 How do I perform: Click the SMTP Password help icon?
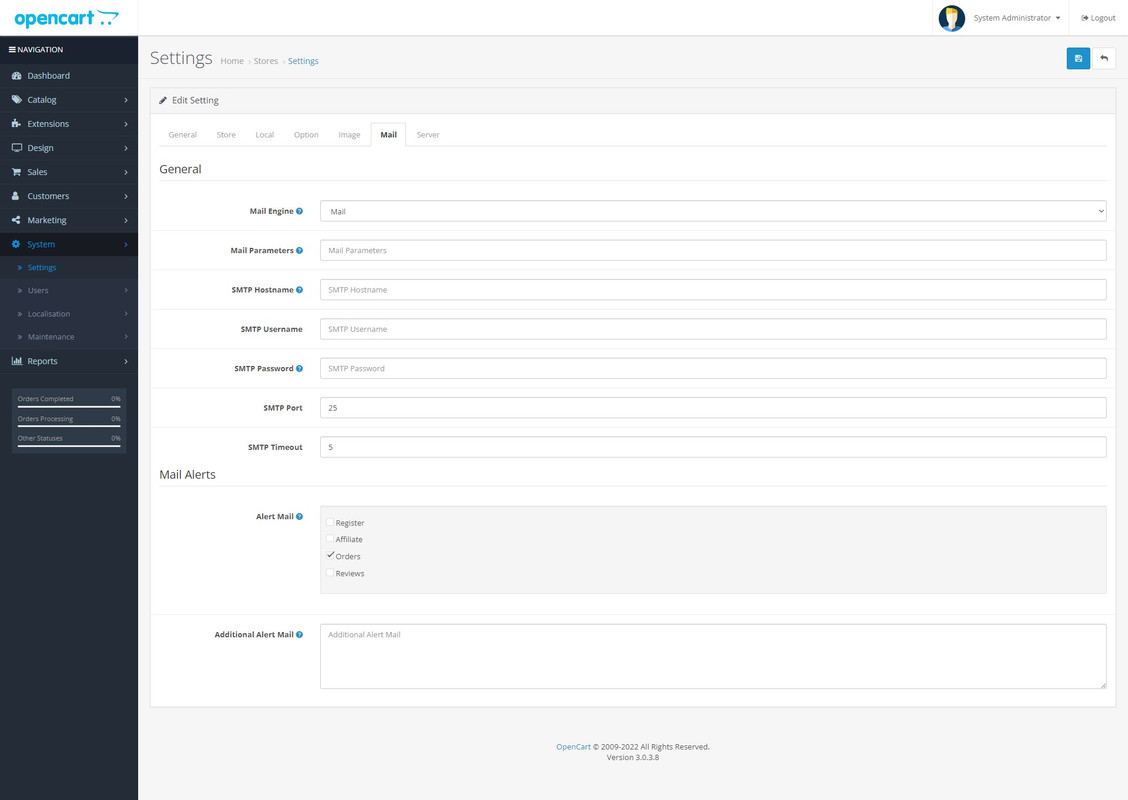[x=299, y=368]
